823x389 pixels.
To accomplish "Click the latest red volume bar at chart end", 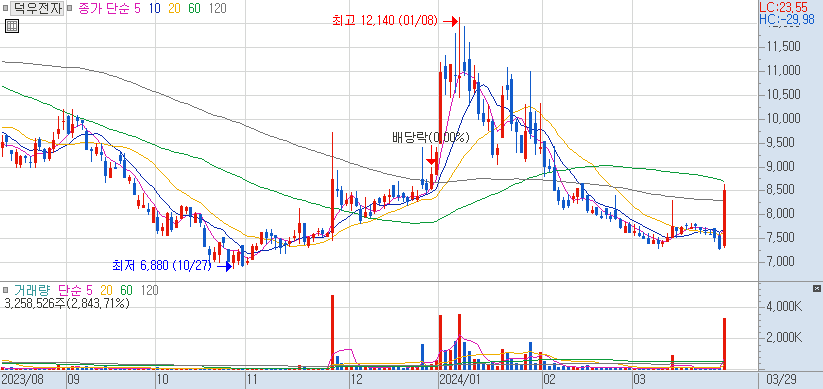I will 724,344.
